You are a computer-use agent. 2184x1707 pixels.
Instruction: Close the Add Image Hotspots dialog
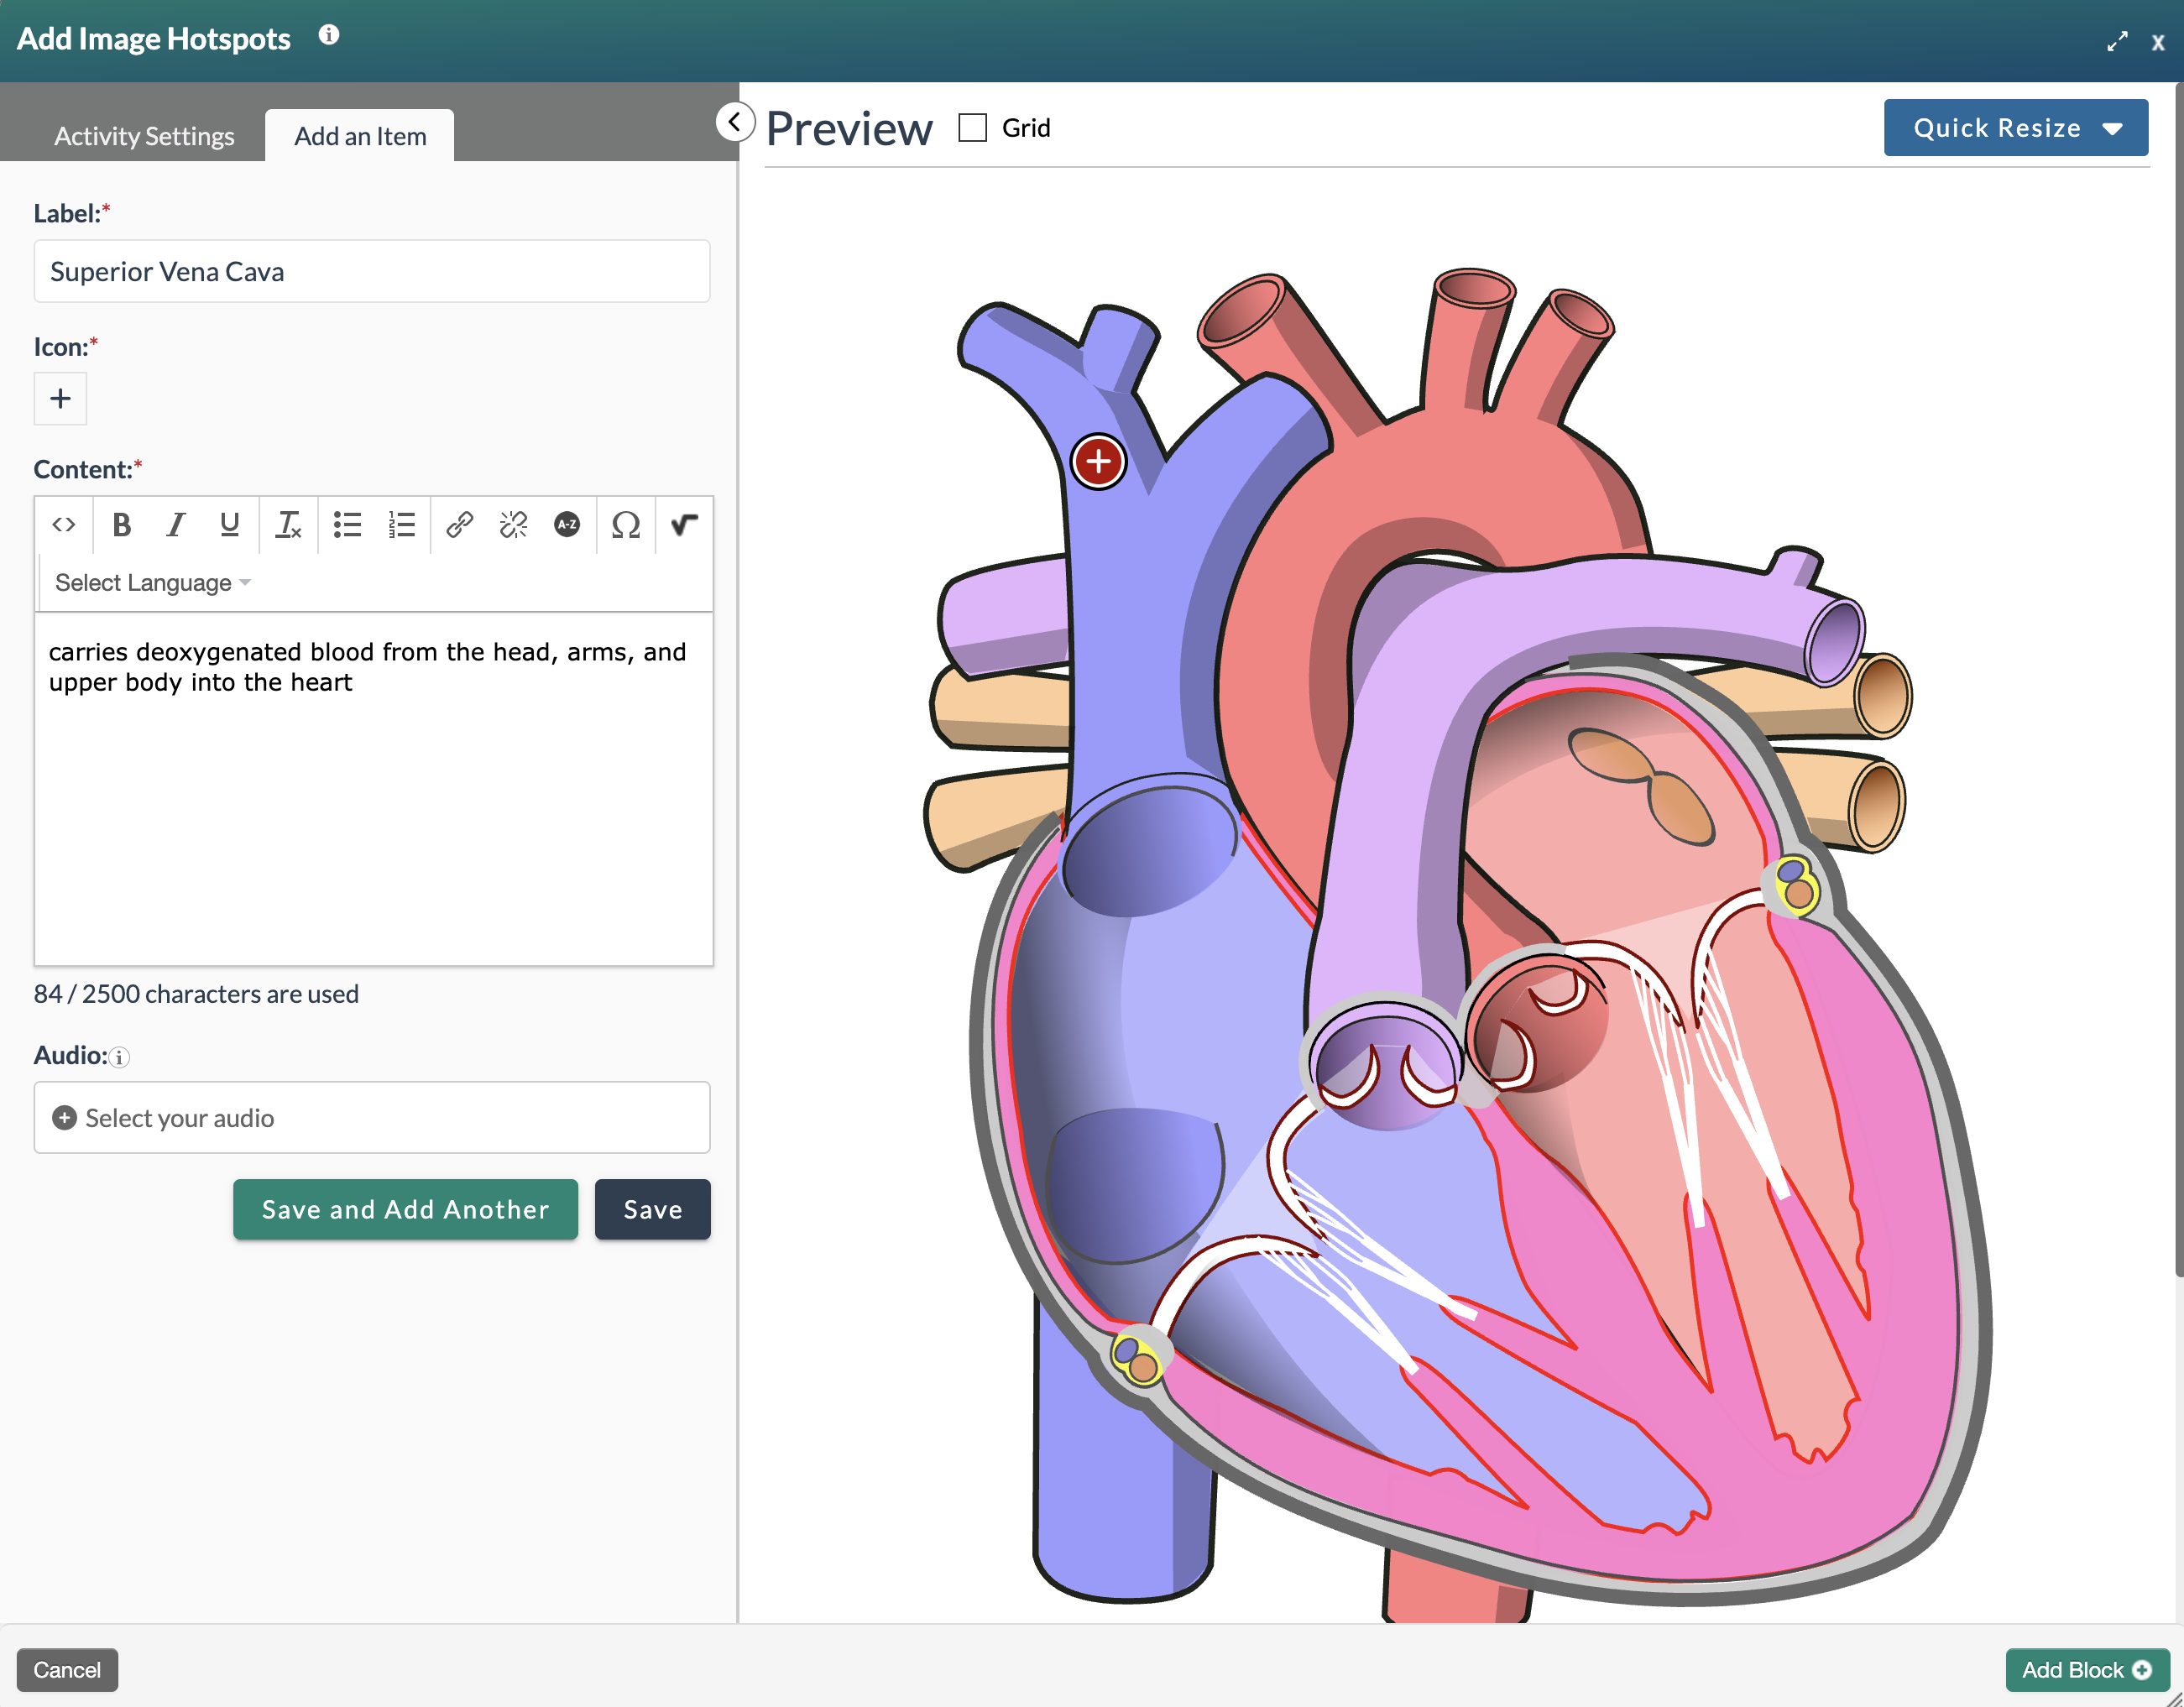[2158, 42]
